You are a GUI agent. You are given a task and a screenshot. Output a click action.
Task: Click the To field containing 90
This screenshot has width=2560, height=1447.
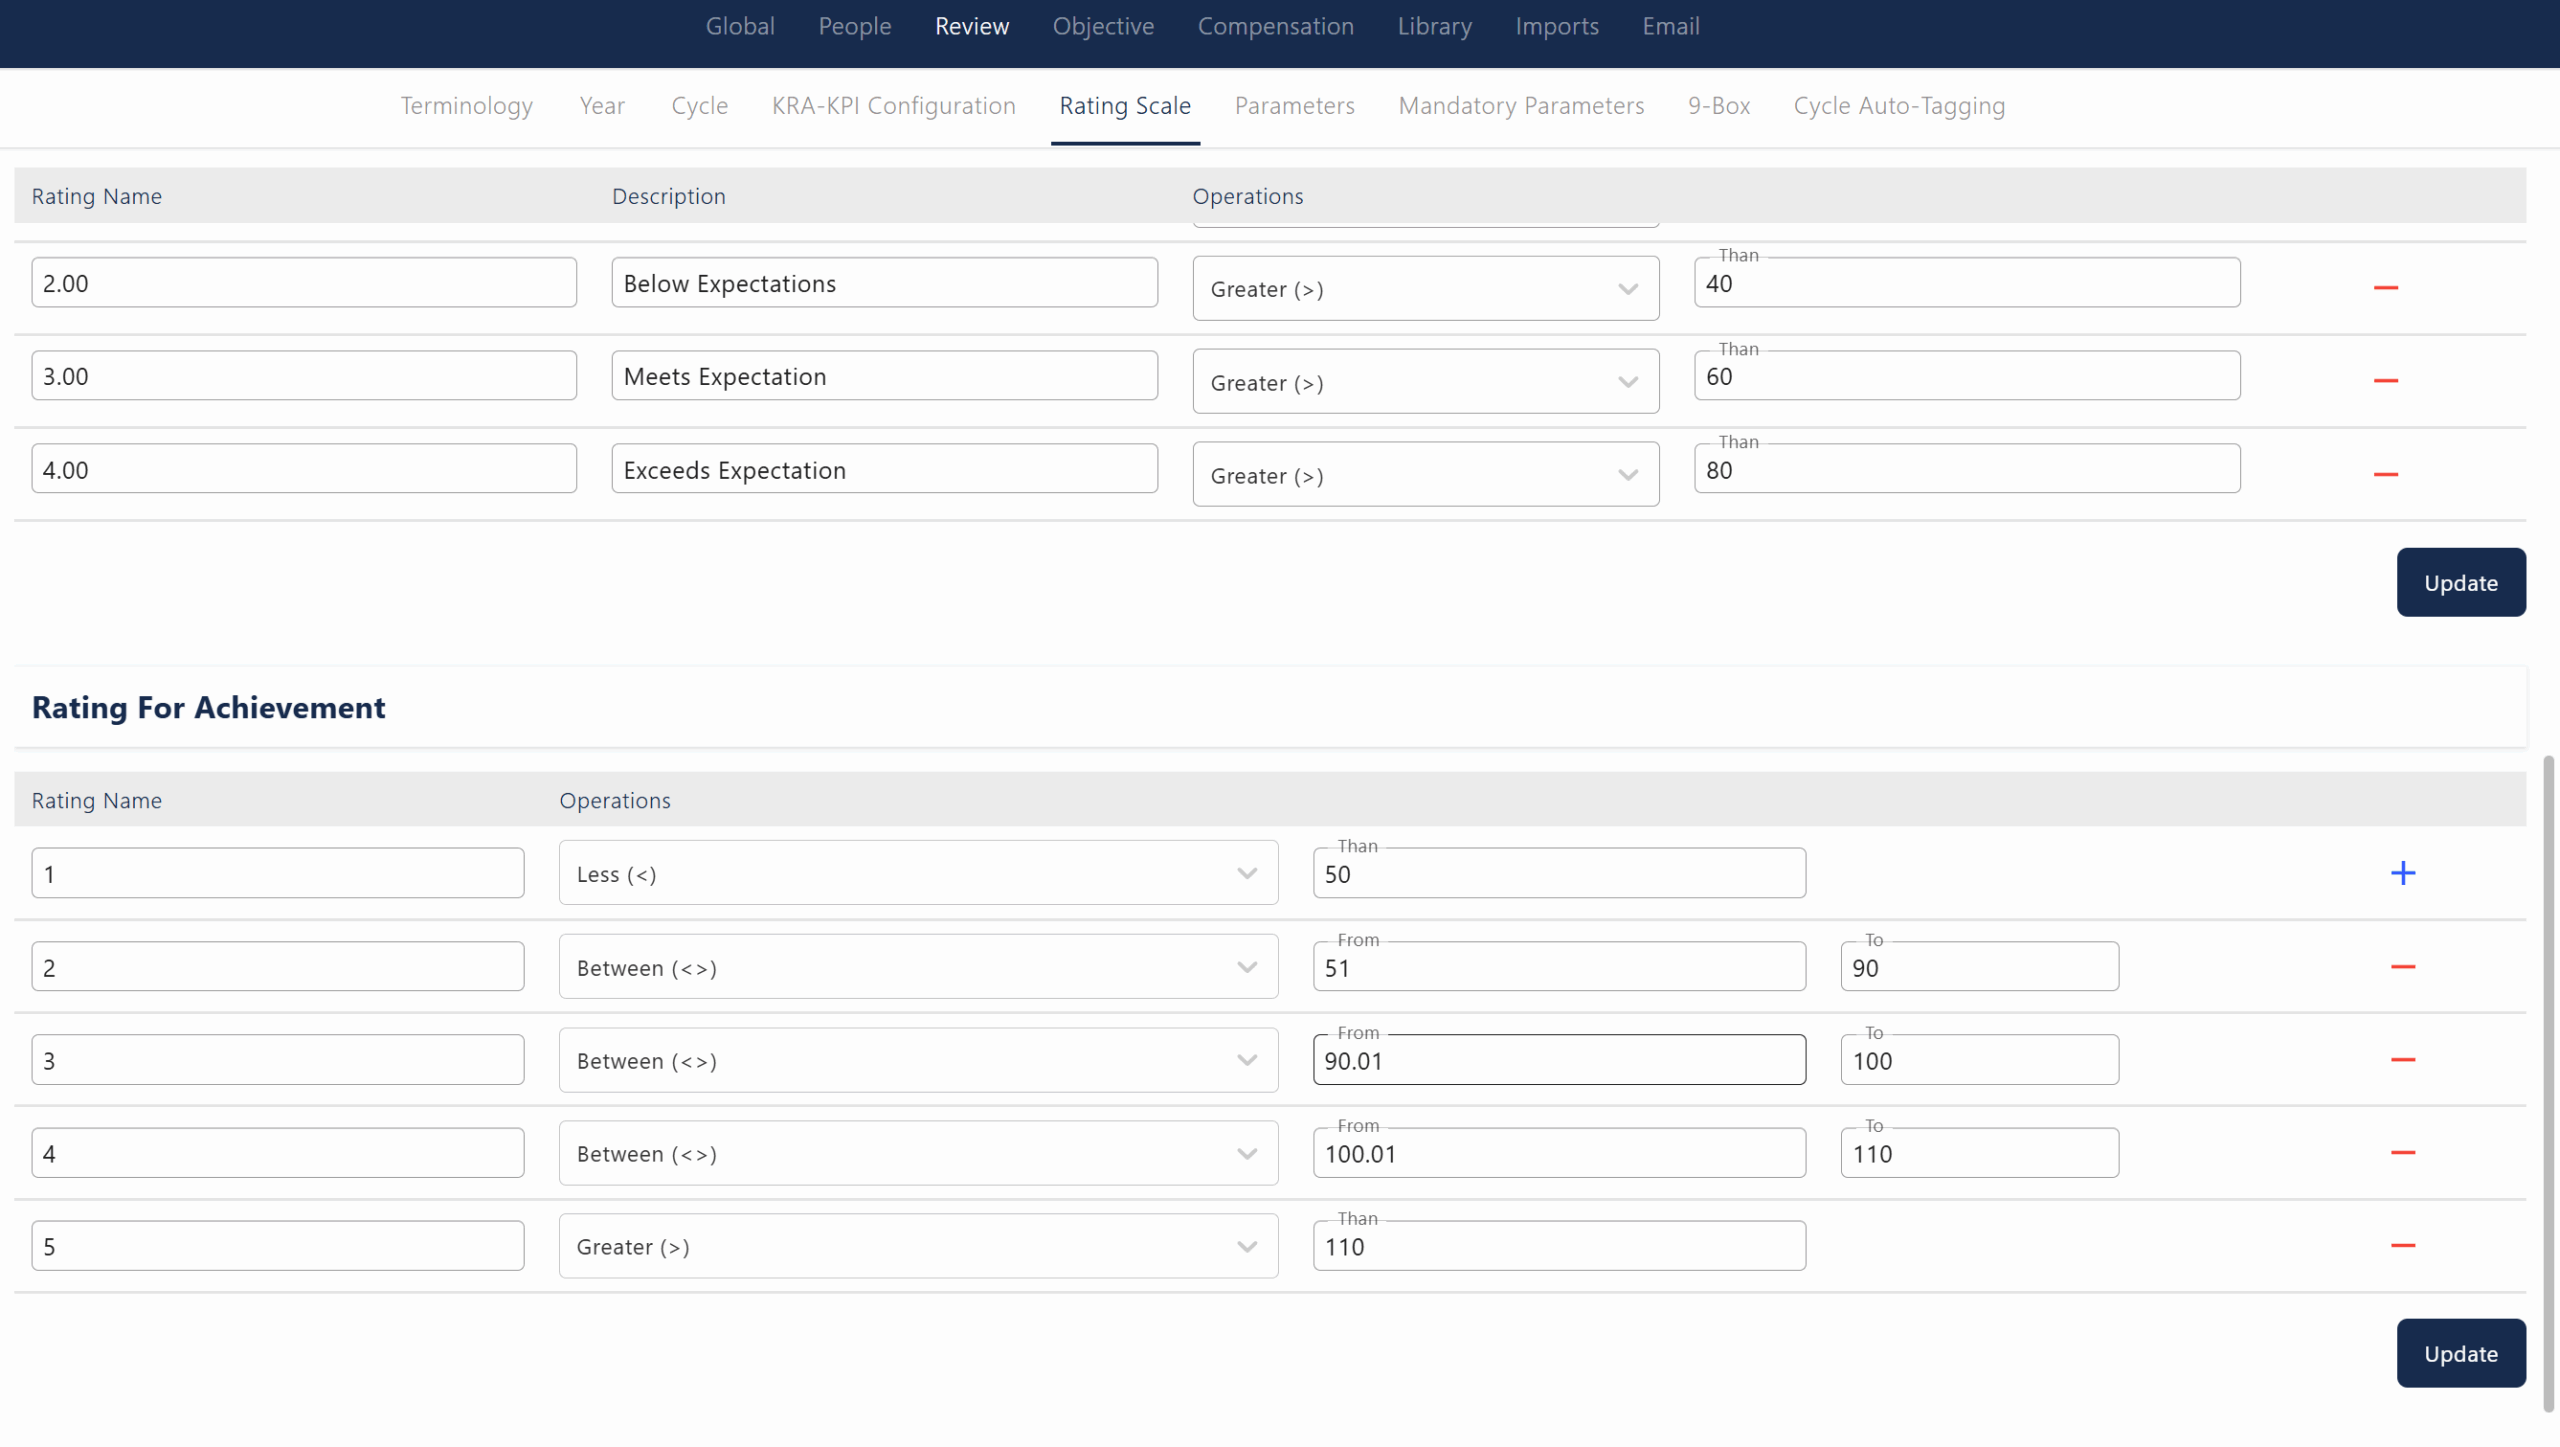1979,967
